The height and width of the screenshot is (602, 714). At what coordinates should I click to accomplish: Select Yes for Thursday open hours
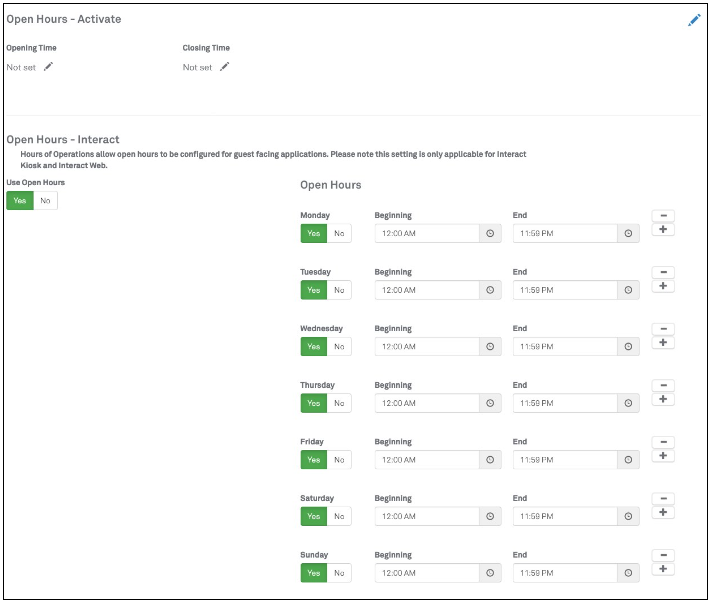click(313, 403)
